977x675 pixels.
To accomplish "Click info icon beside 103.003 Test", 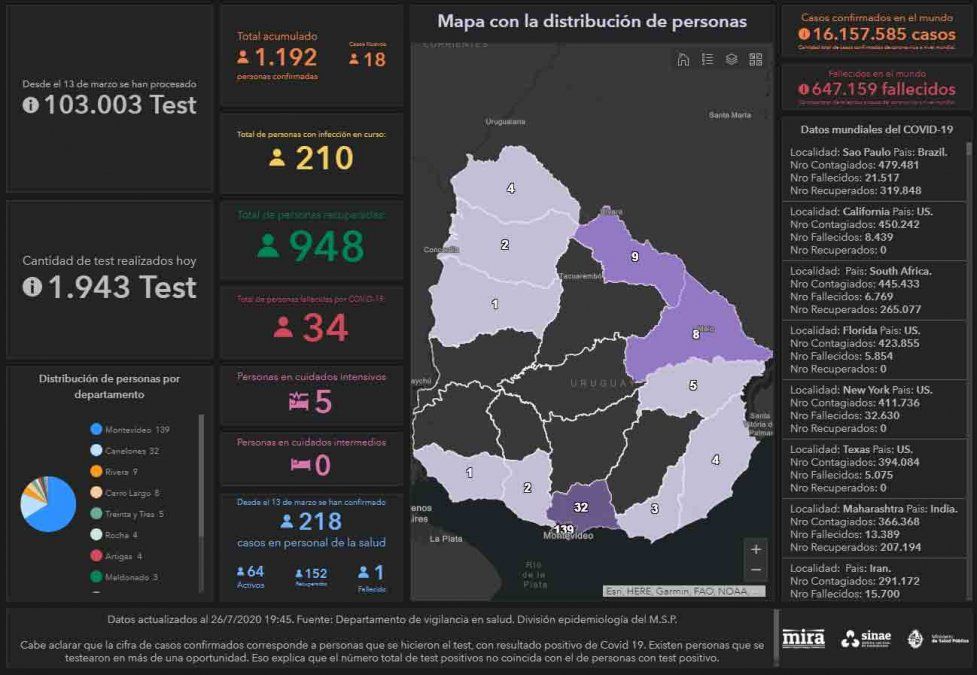I will pyautogui.click(x=31, y=105).
